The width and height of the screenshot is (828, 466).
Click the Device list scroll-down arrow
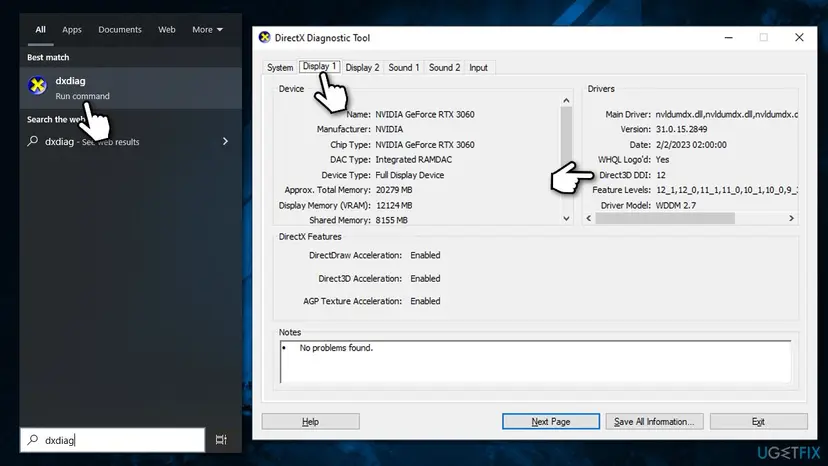click(566, 218)
